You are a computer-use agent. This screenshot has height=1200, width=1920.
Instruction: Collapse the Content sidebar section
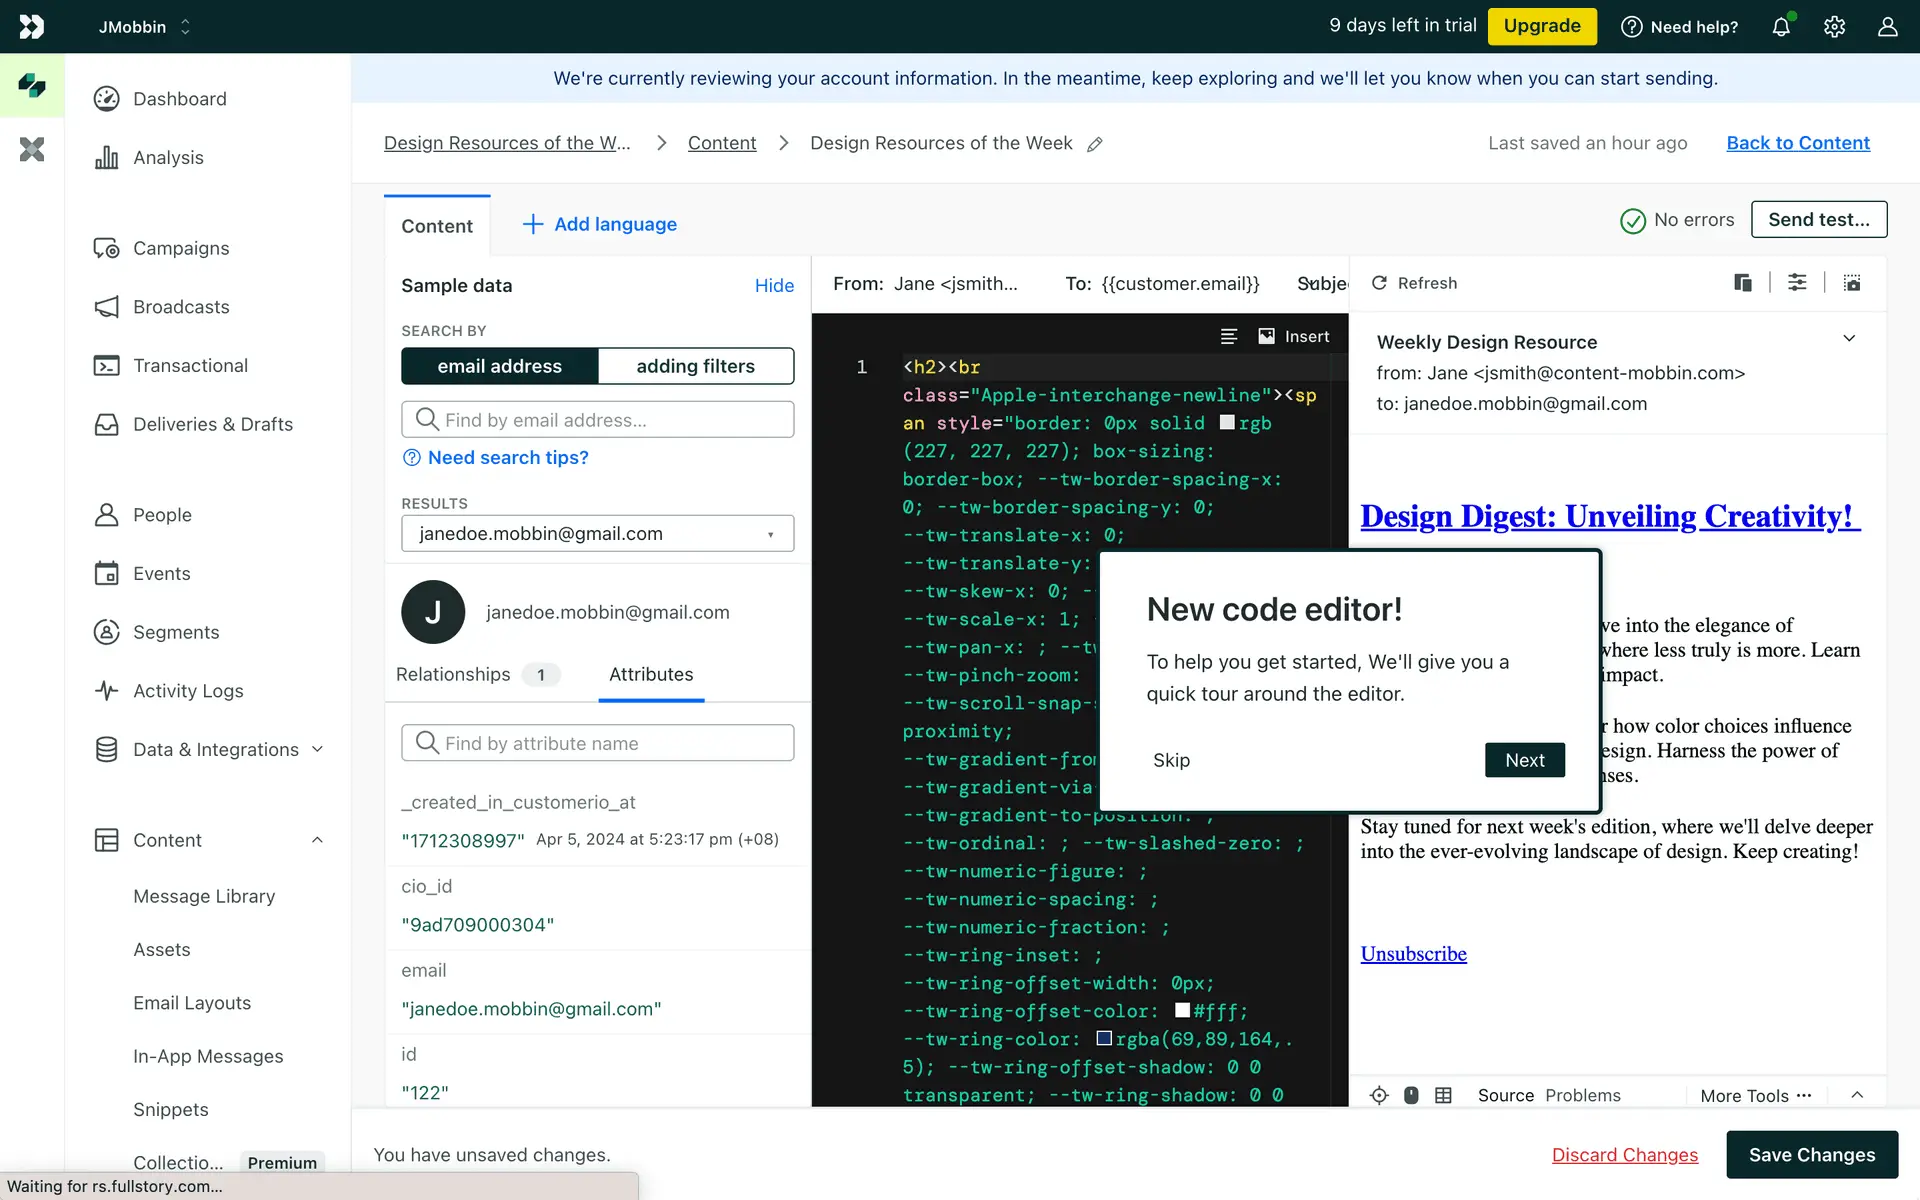coord(317,840)
